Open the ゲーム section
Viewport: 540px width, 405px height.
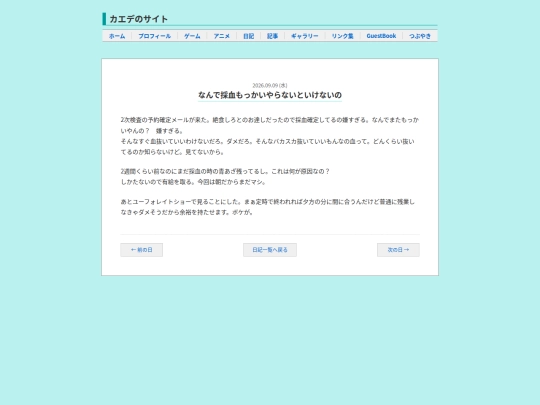[192, 36]
